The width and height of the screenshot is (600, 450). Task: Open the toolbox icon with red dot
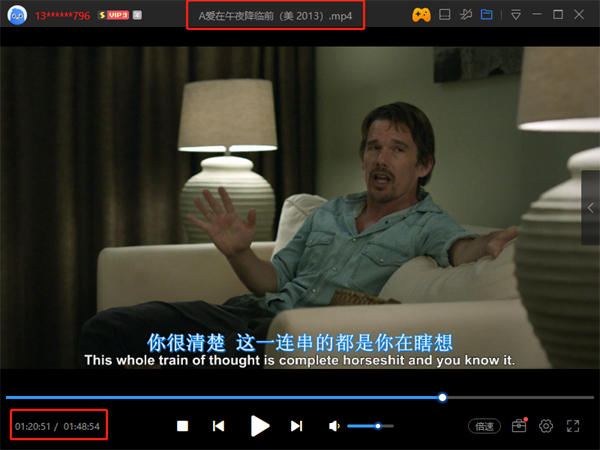click(519, 426)
